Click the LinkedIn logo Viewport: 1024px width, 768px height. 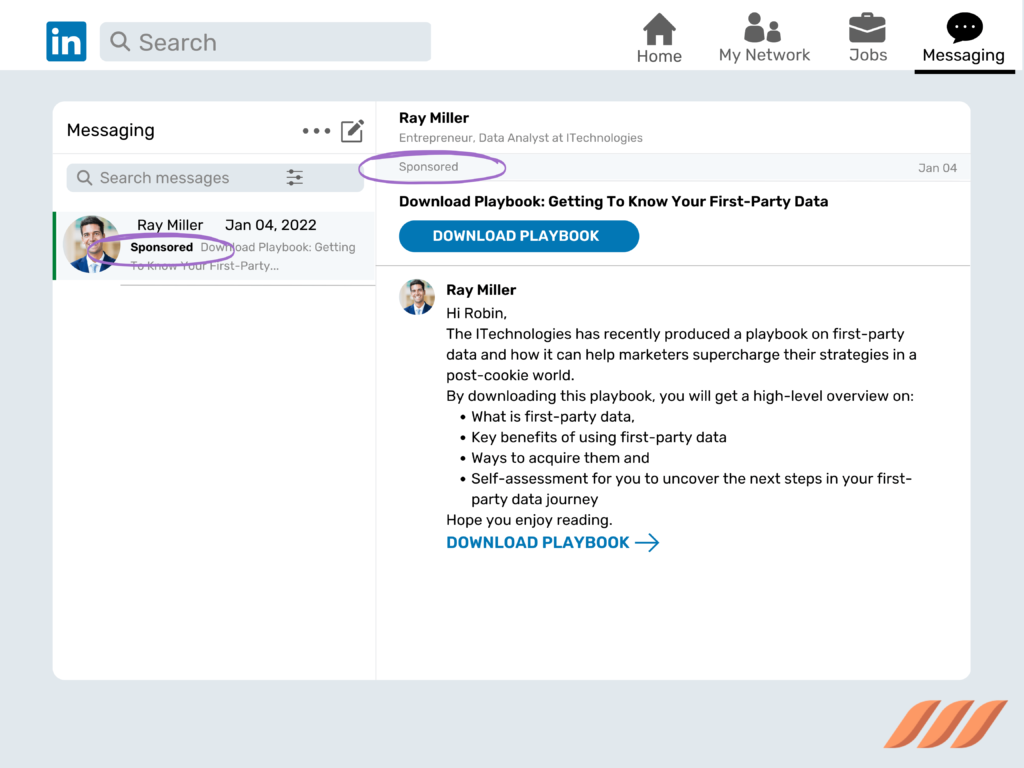(x=66, y=41)
